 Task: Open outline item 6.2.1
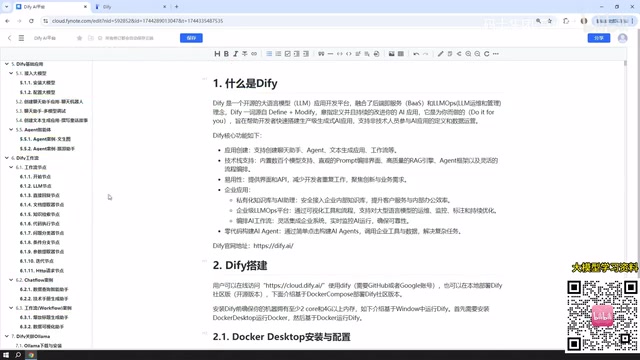(44, 289)
